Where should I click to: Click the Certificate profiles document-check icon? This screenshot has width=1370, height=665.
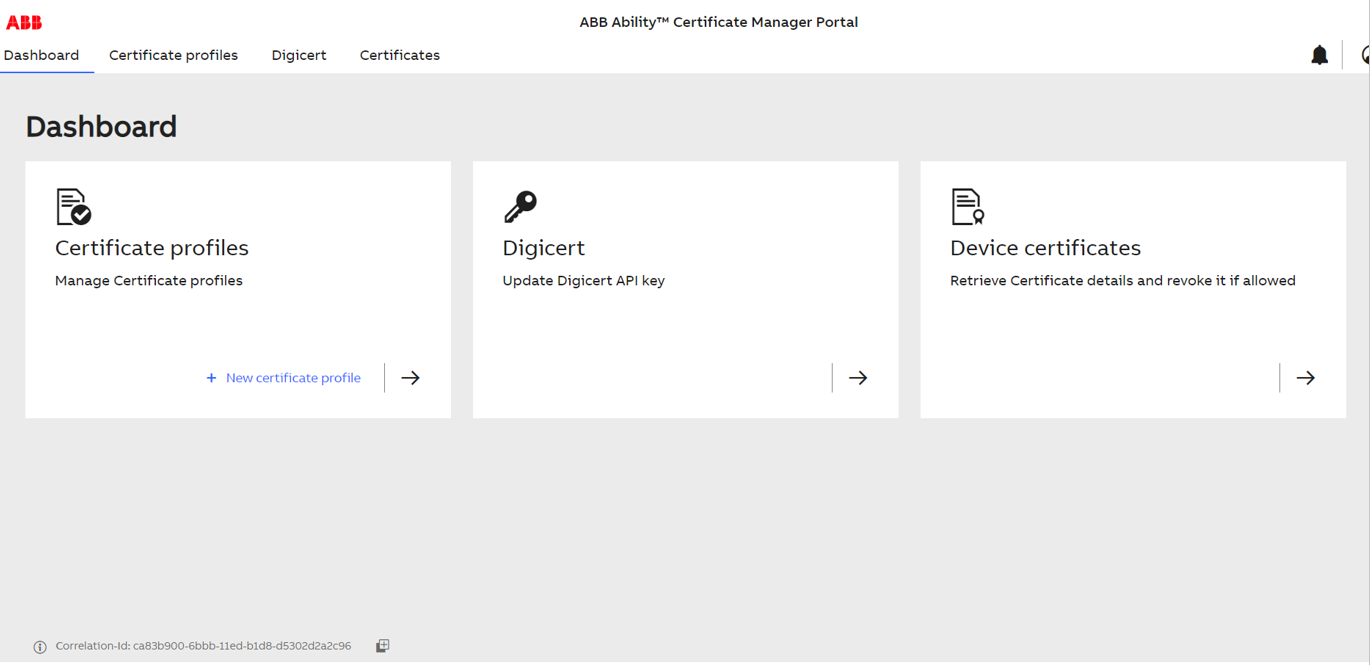coord(73,207)
